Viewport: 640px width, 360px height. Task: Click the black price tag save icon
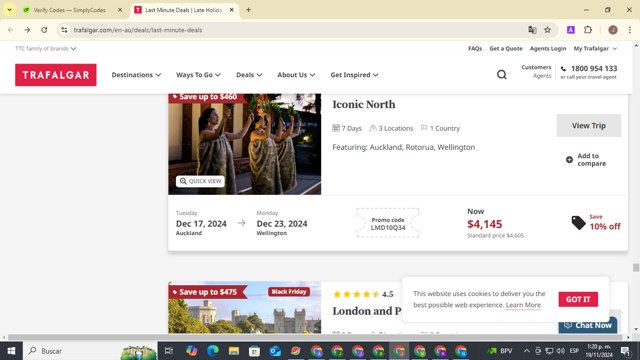pos(578,222)
